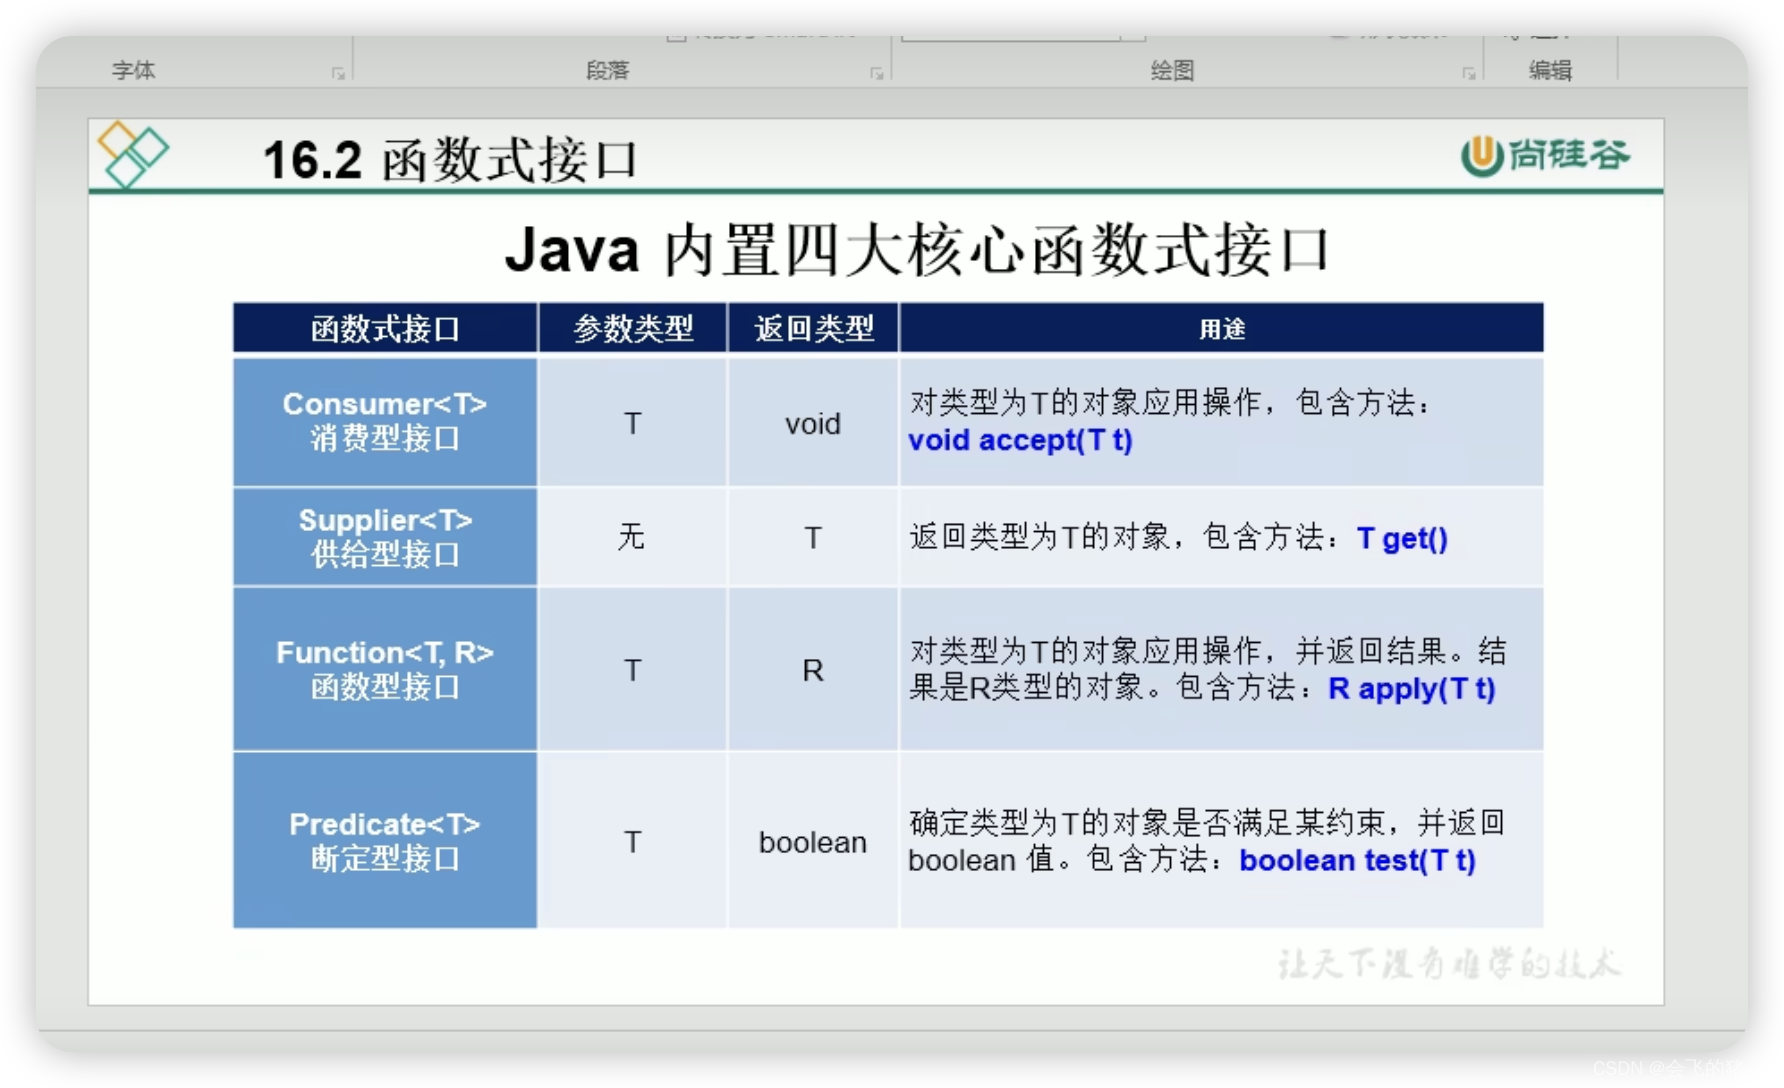This screenshot has width=1784, height=1088.
Task: Select the 尚硅谷 logo on the slide
Action: pyautogui.click(x=1546, y=155)
